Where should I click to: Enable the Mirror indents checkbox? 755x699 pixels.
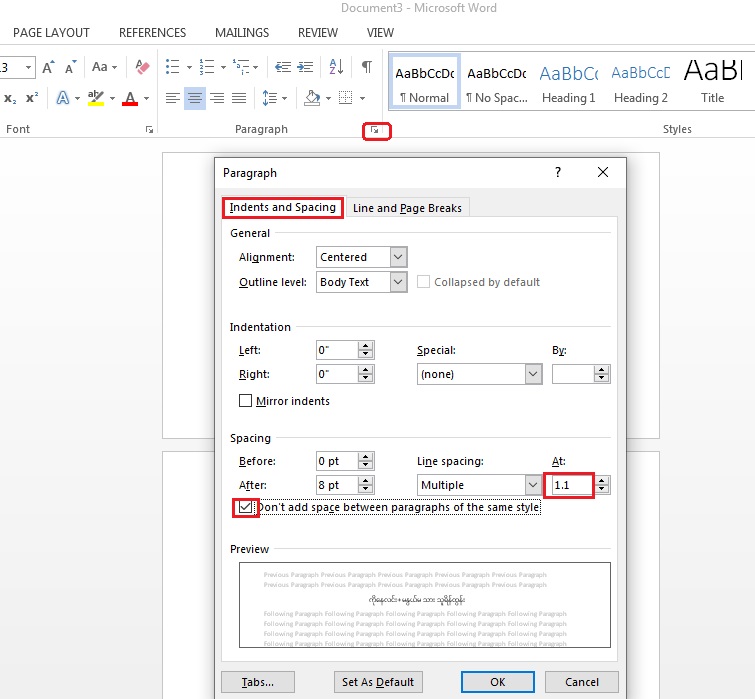(x=246, y=401)
